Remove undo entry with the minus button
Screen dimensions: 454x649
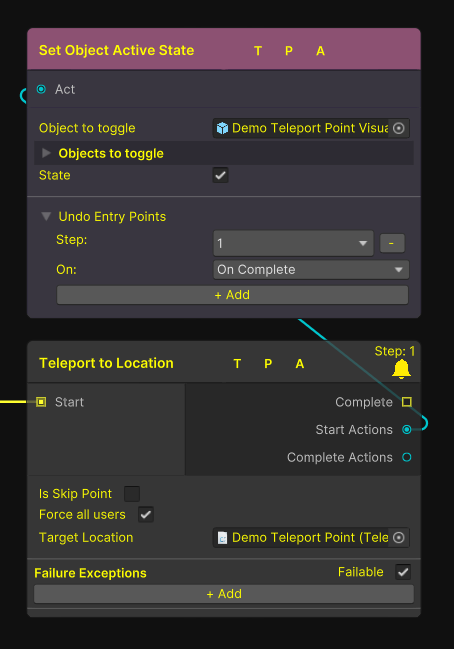click(392, 243)
